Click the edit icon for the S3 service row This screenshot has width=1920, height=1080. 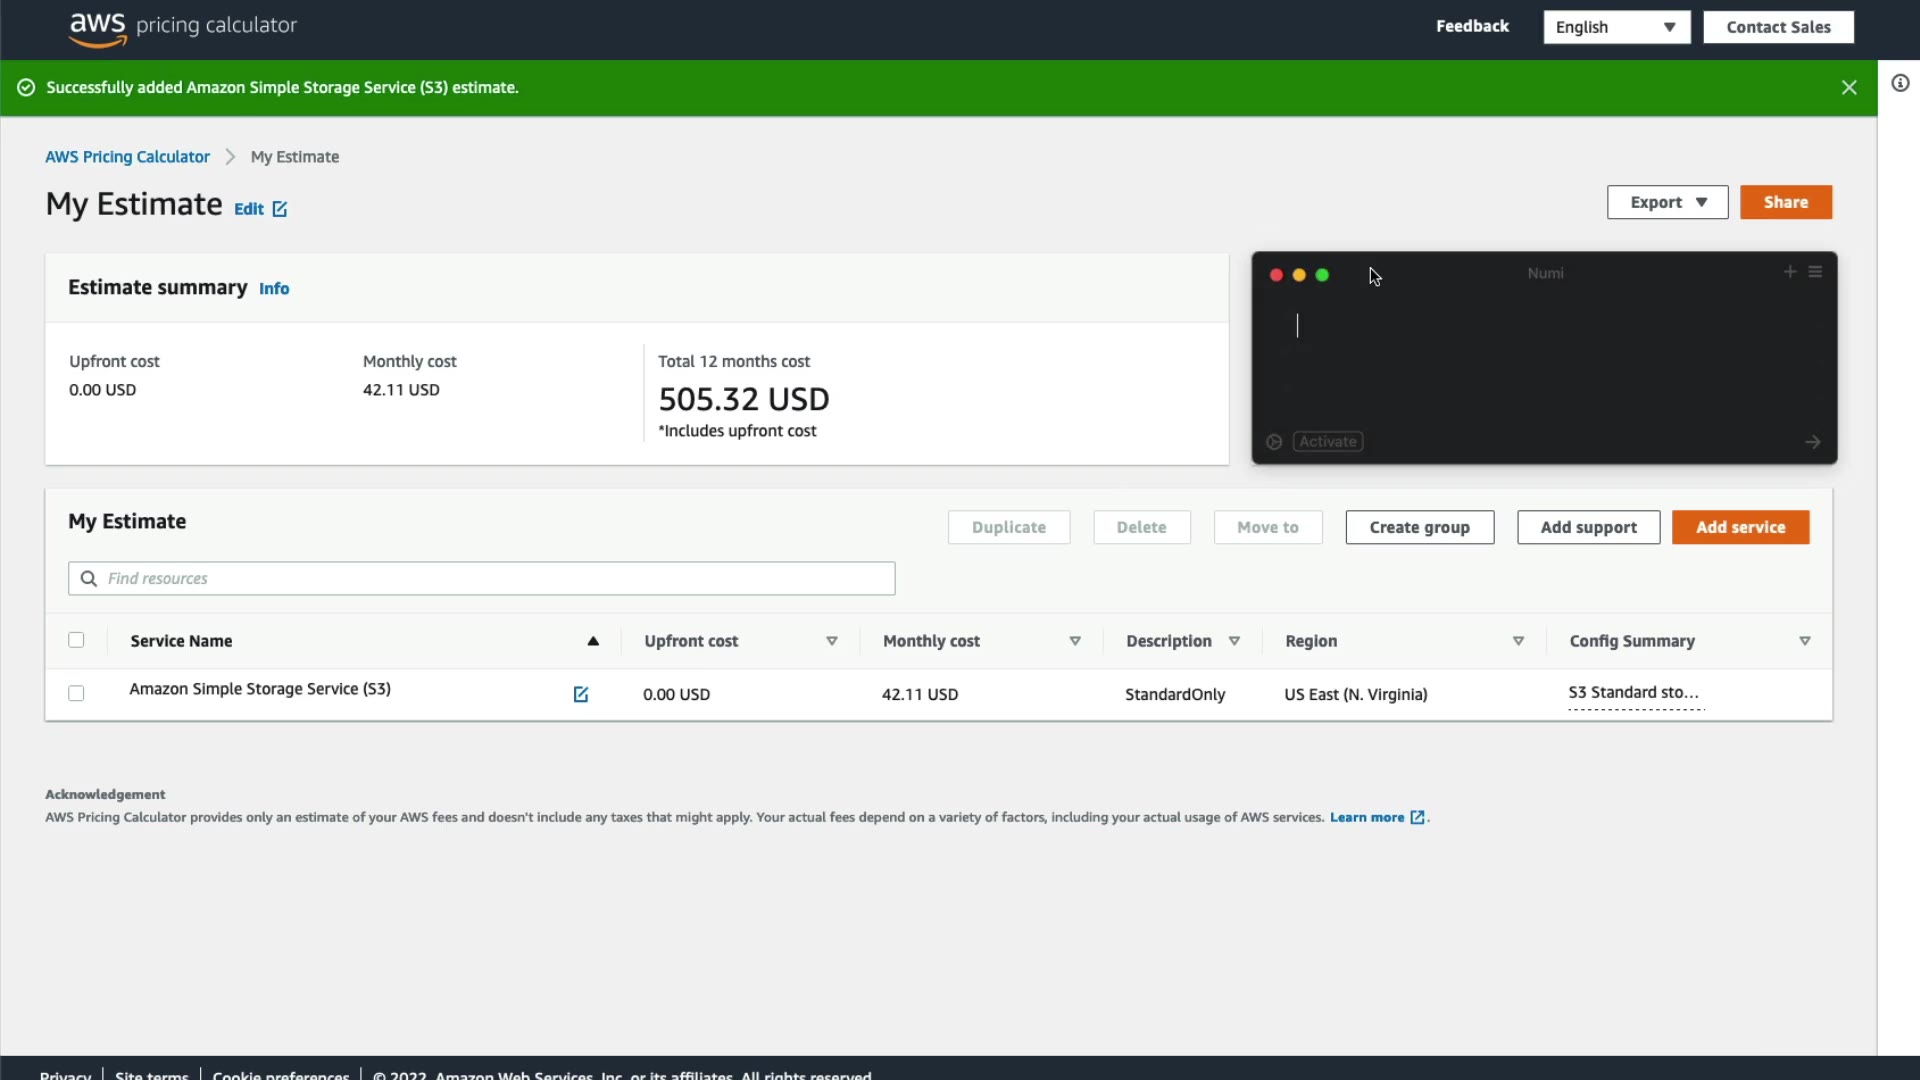coord(581,694)
